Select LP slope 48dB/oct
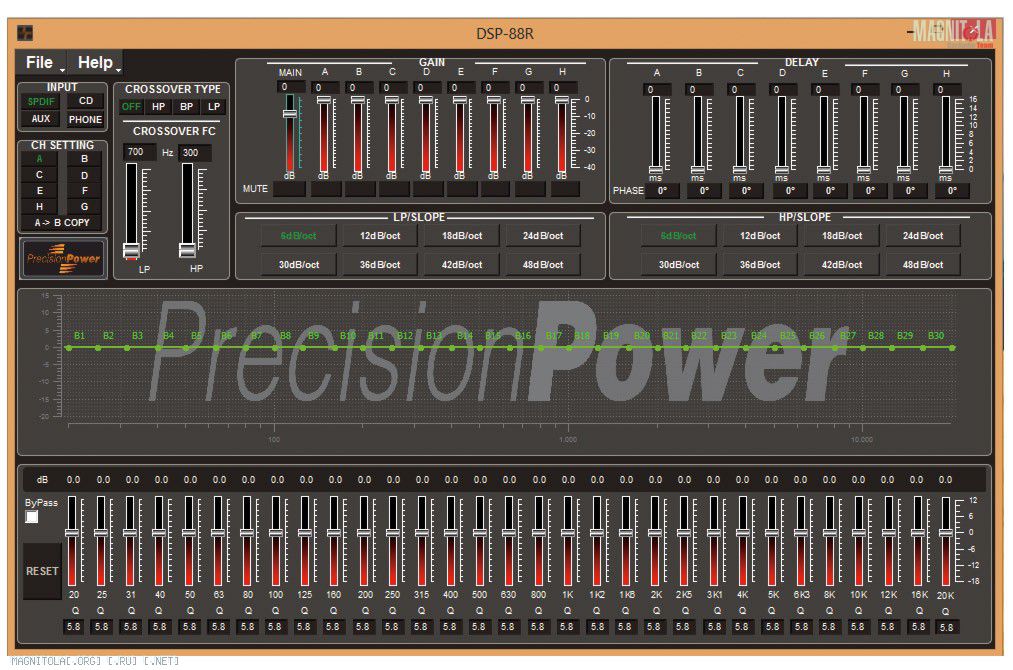The image size is (1013, 670). pyautogui.click(x=543, y=265)
